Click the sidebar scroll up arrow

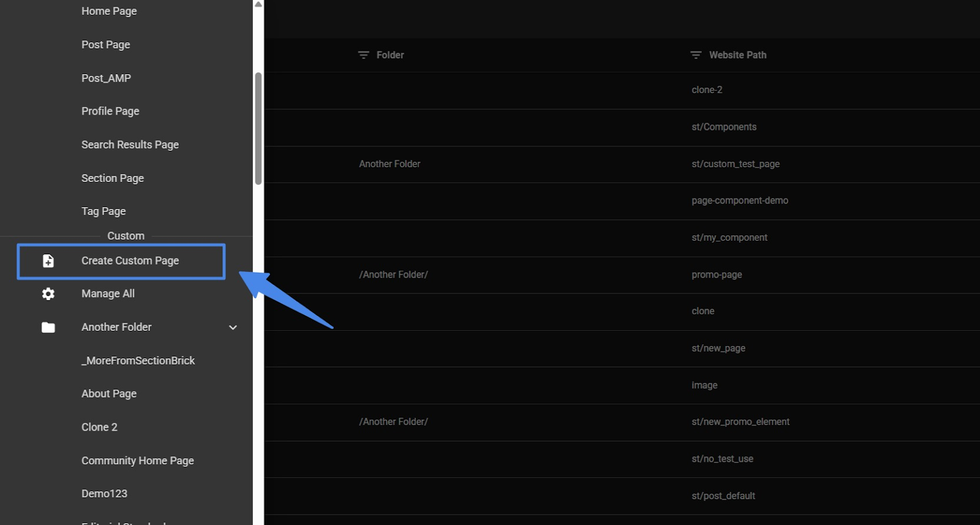pos(258,5)
